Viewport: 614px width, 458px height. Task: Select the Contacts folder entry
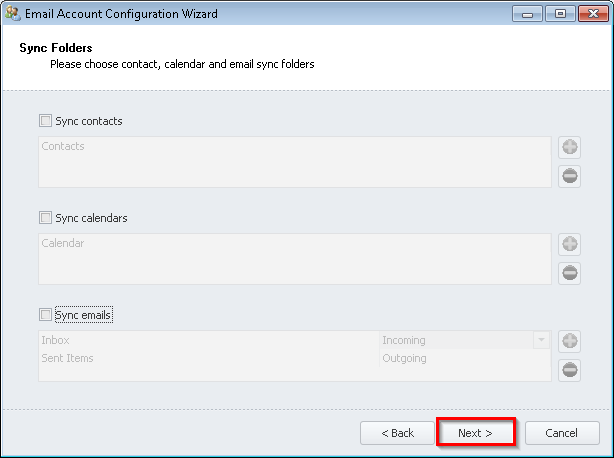[63, 146]
